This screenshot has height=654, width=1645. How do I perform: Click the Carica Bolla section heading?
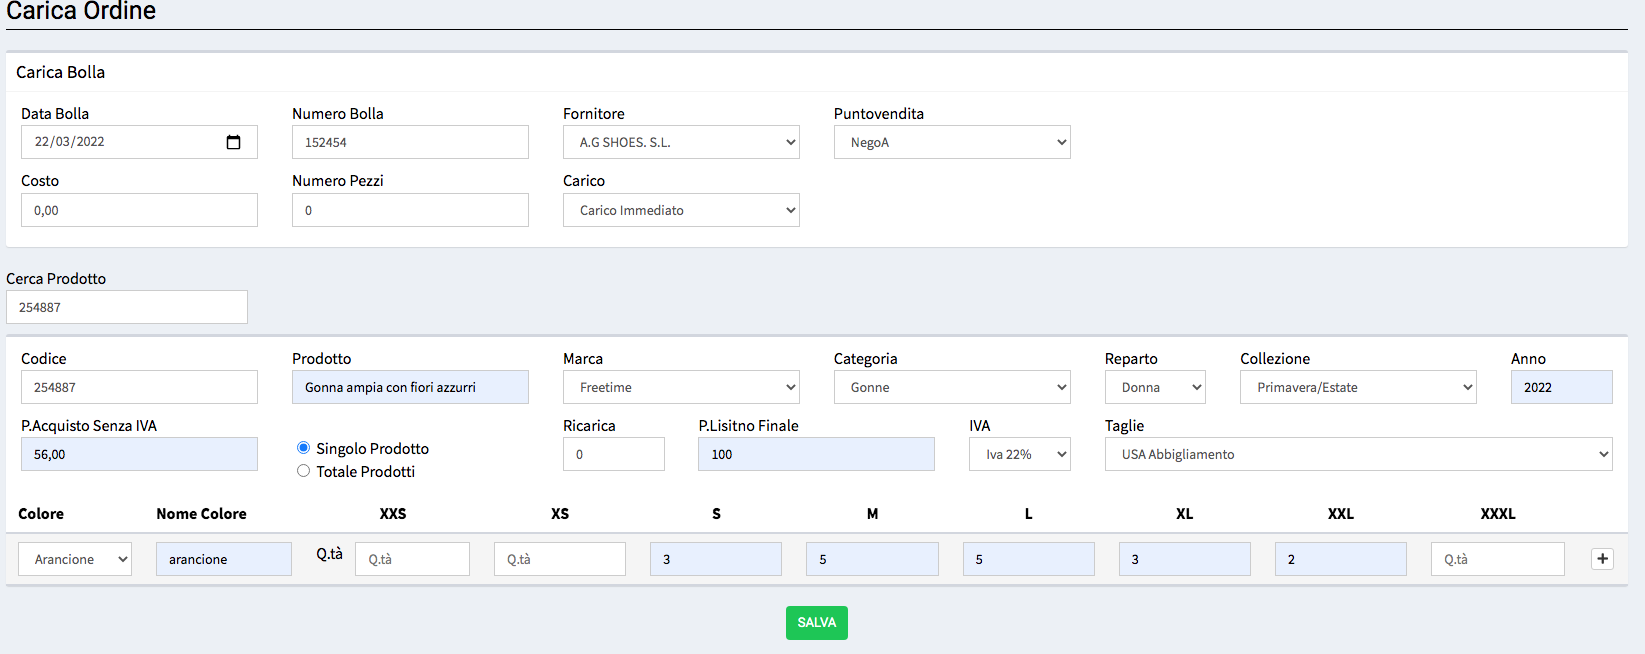(x=60, y=72)
